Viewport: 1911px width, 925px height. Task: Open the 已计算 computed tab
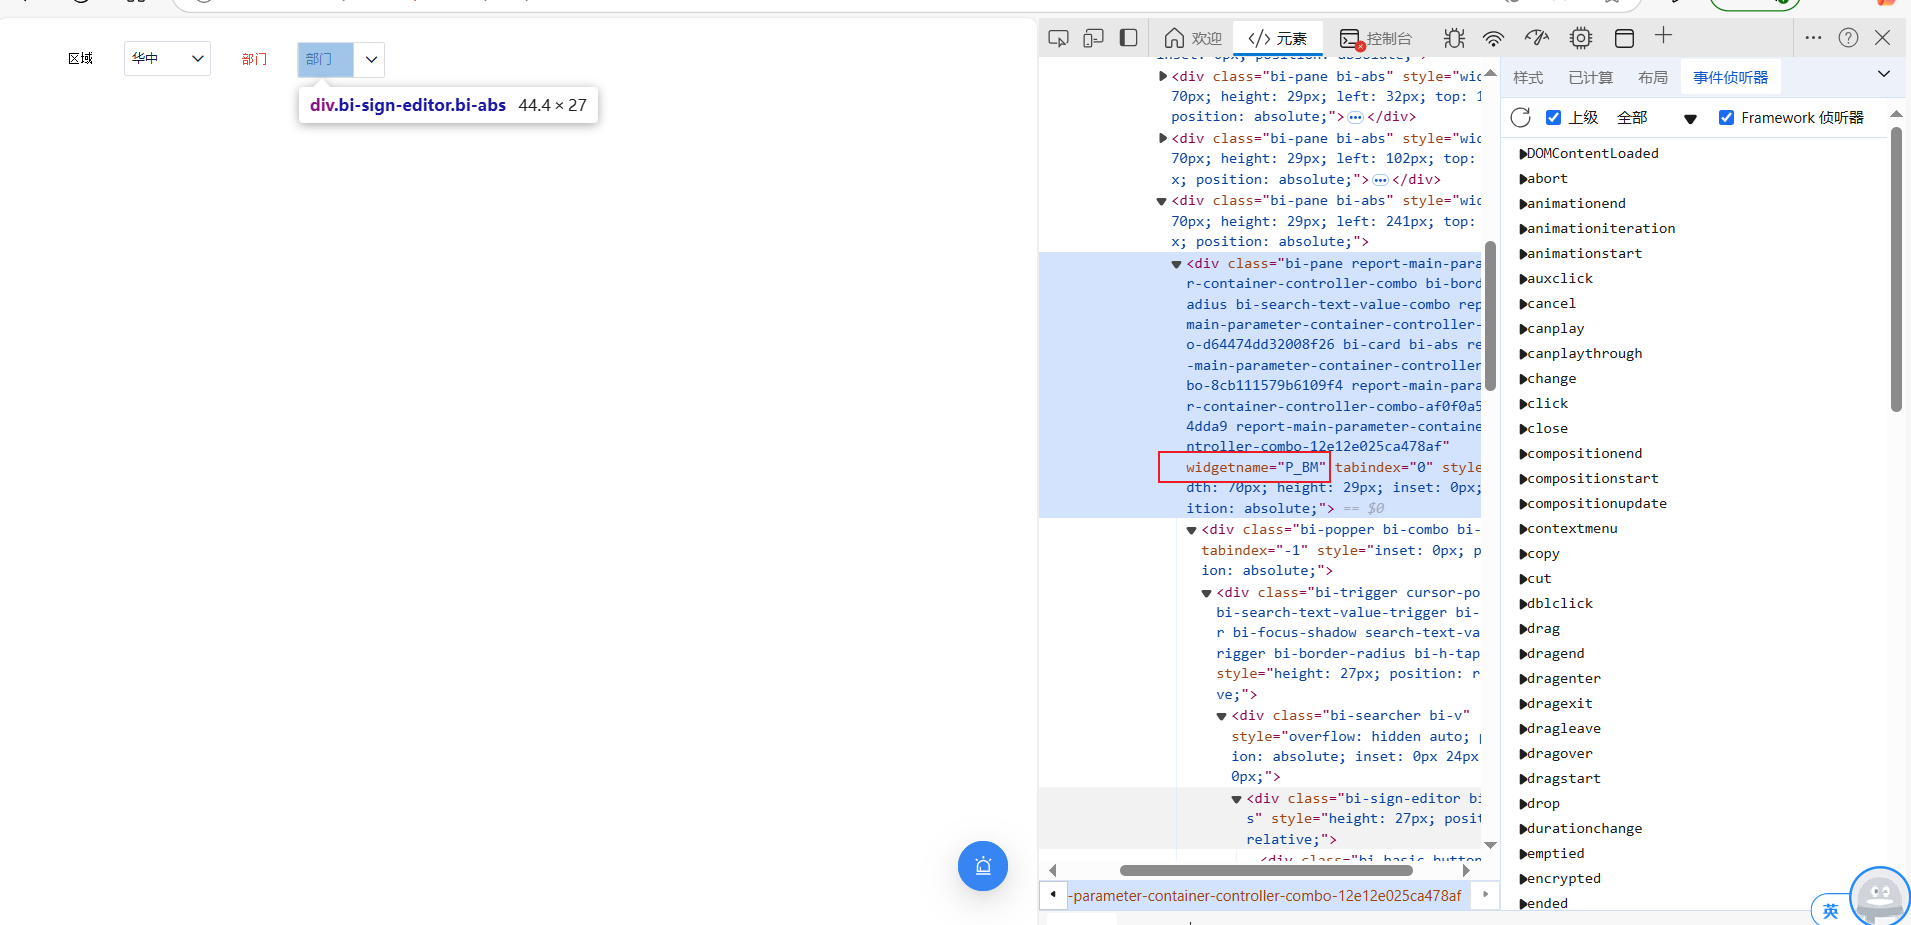click(x=1590, y=78)
